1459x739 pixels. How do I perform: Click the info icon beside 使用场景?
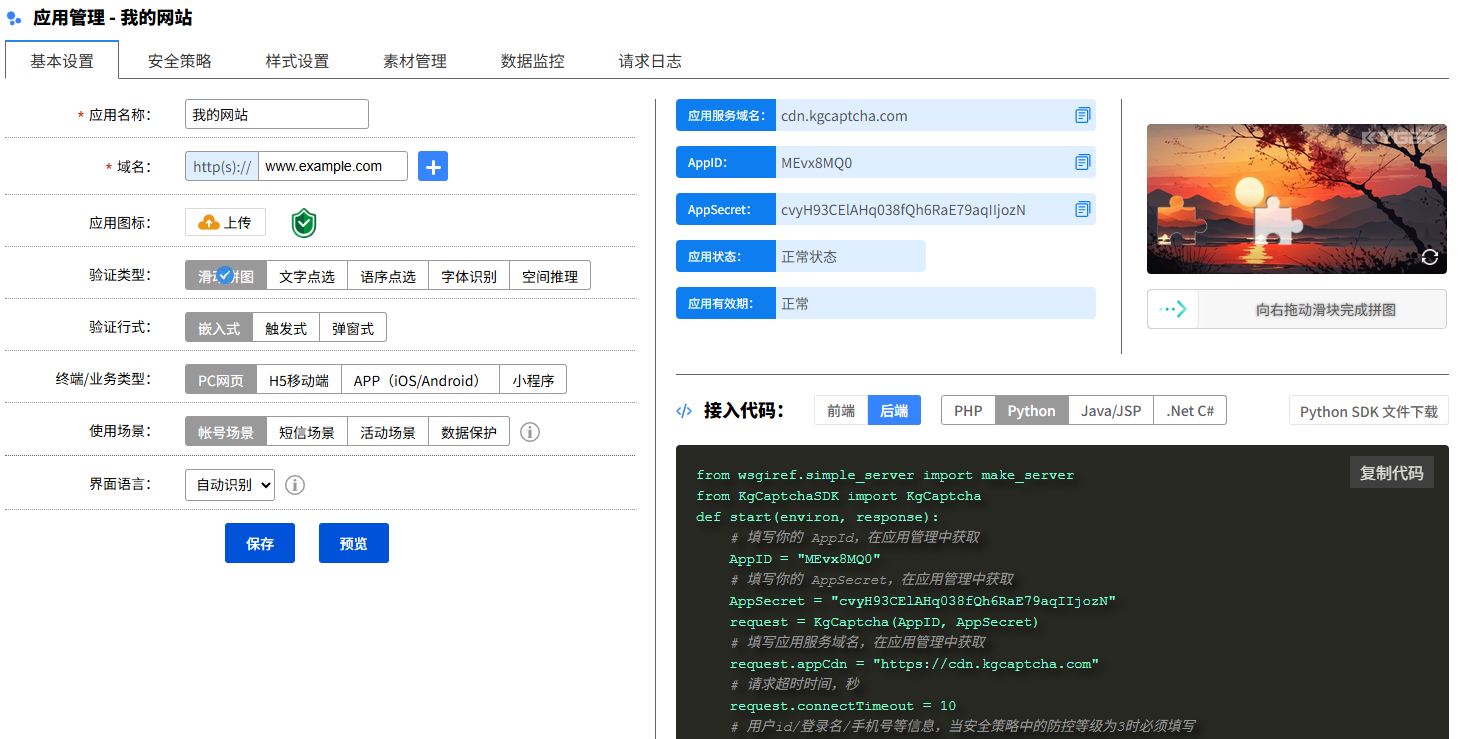[530, 432]
